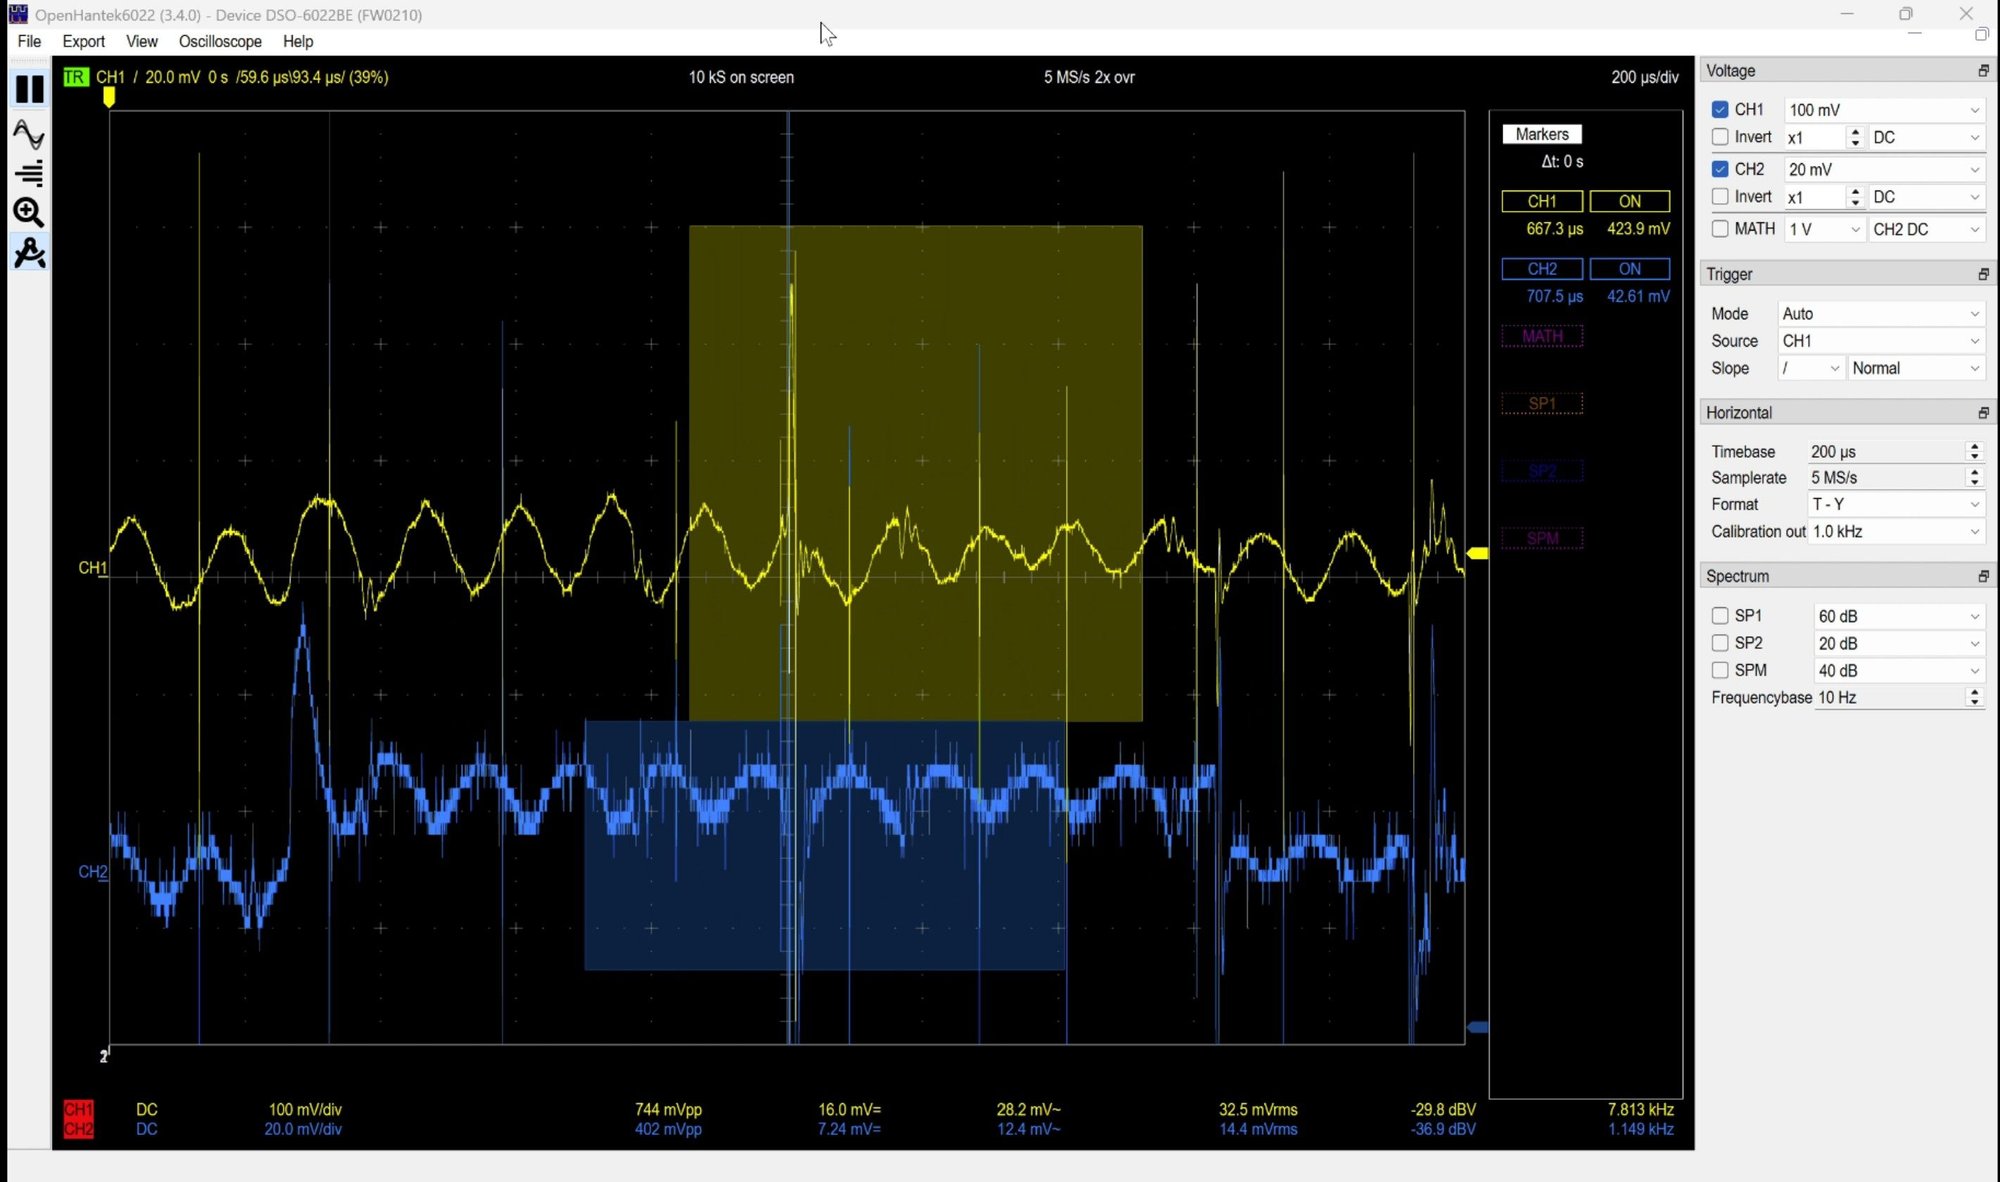Open the Format dropdown showing T-Y

point(1895,504)
